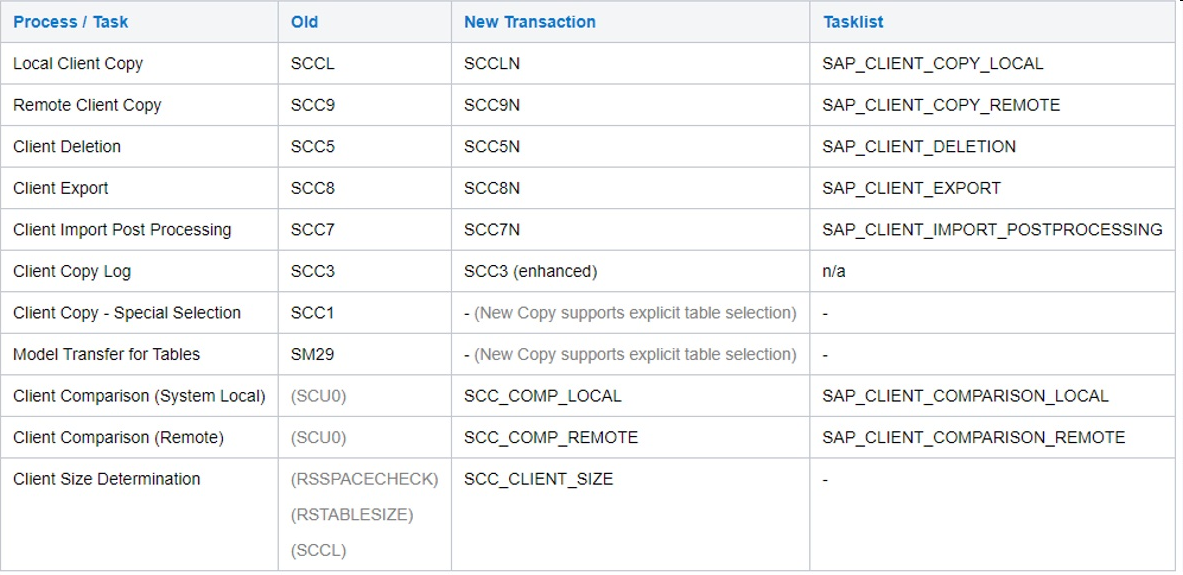Select the SAP_CLIENT_COPY_LOCAL tasklist text
Viewport: 1183px width, 575px height.
coord(932,64)
